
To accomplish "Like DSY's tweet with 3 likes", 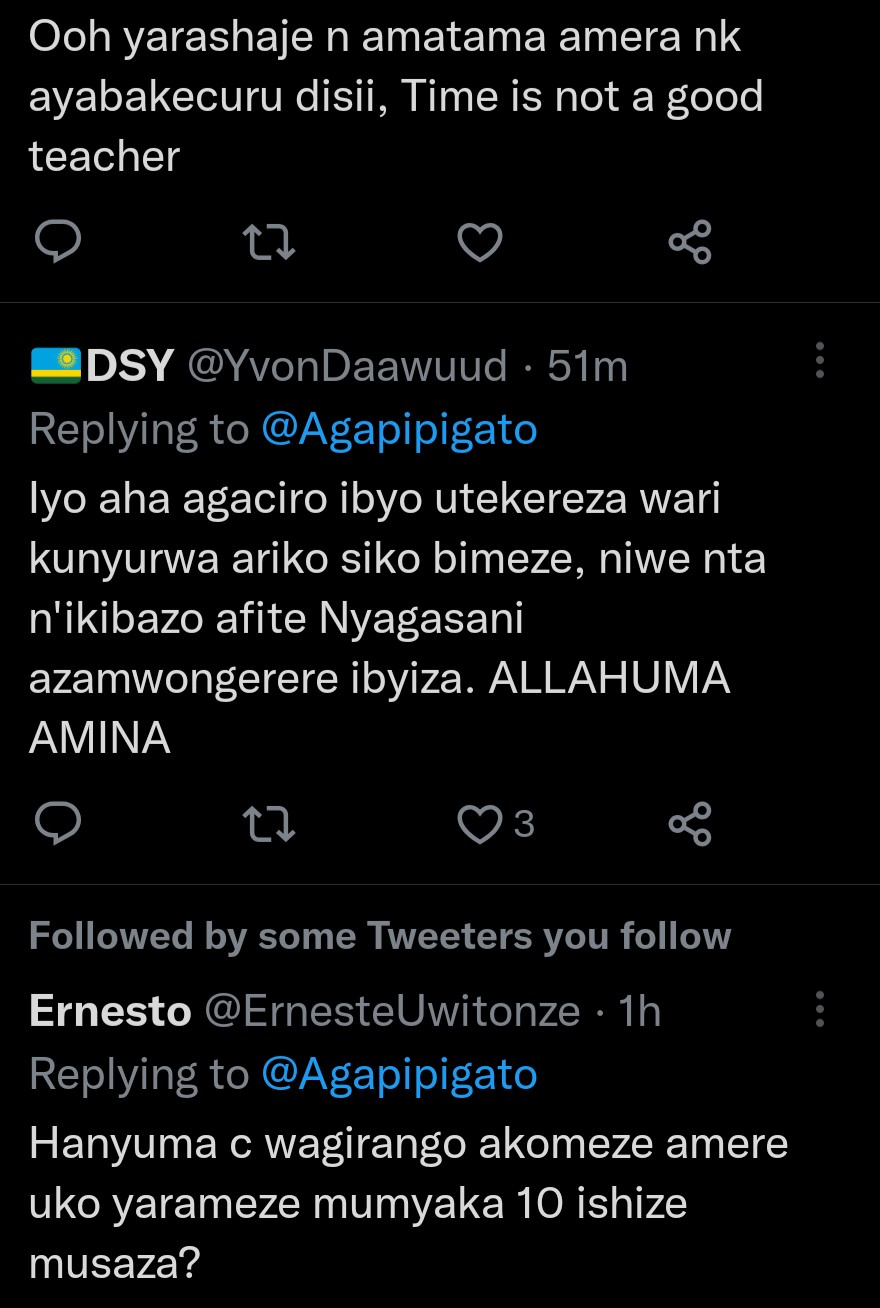I will point(479,824).
